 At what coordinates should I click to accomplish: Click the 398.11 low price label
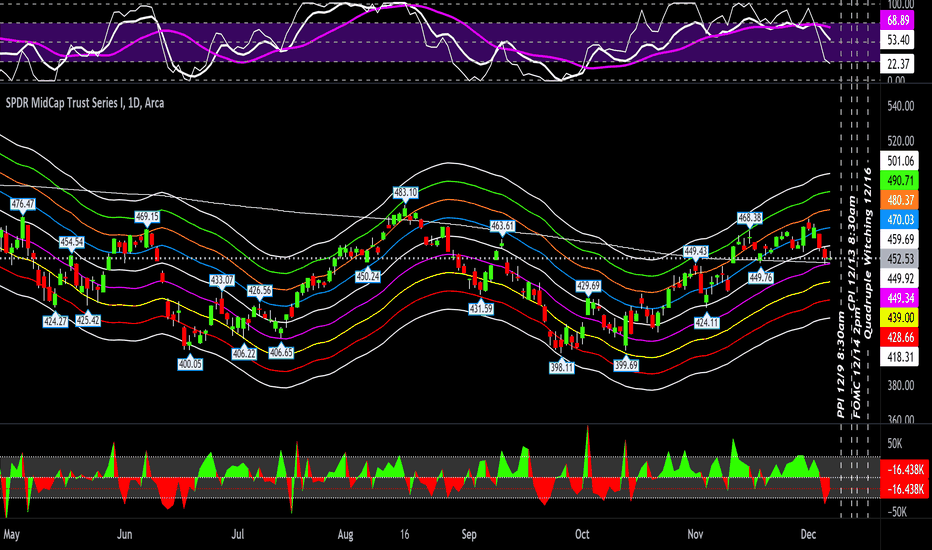point(562,367)
